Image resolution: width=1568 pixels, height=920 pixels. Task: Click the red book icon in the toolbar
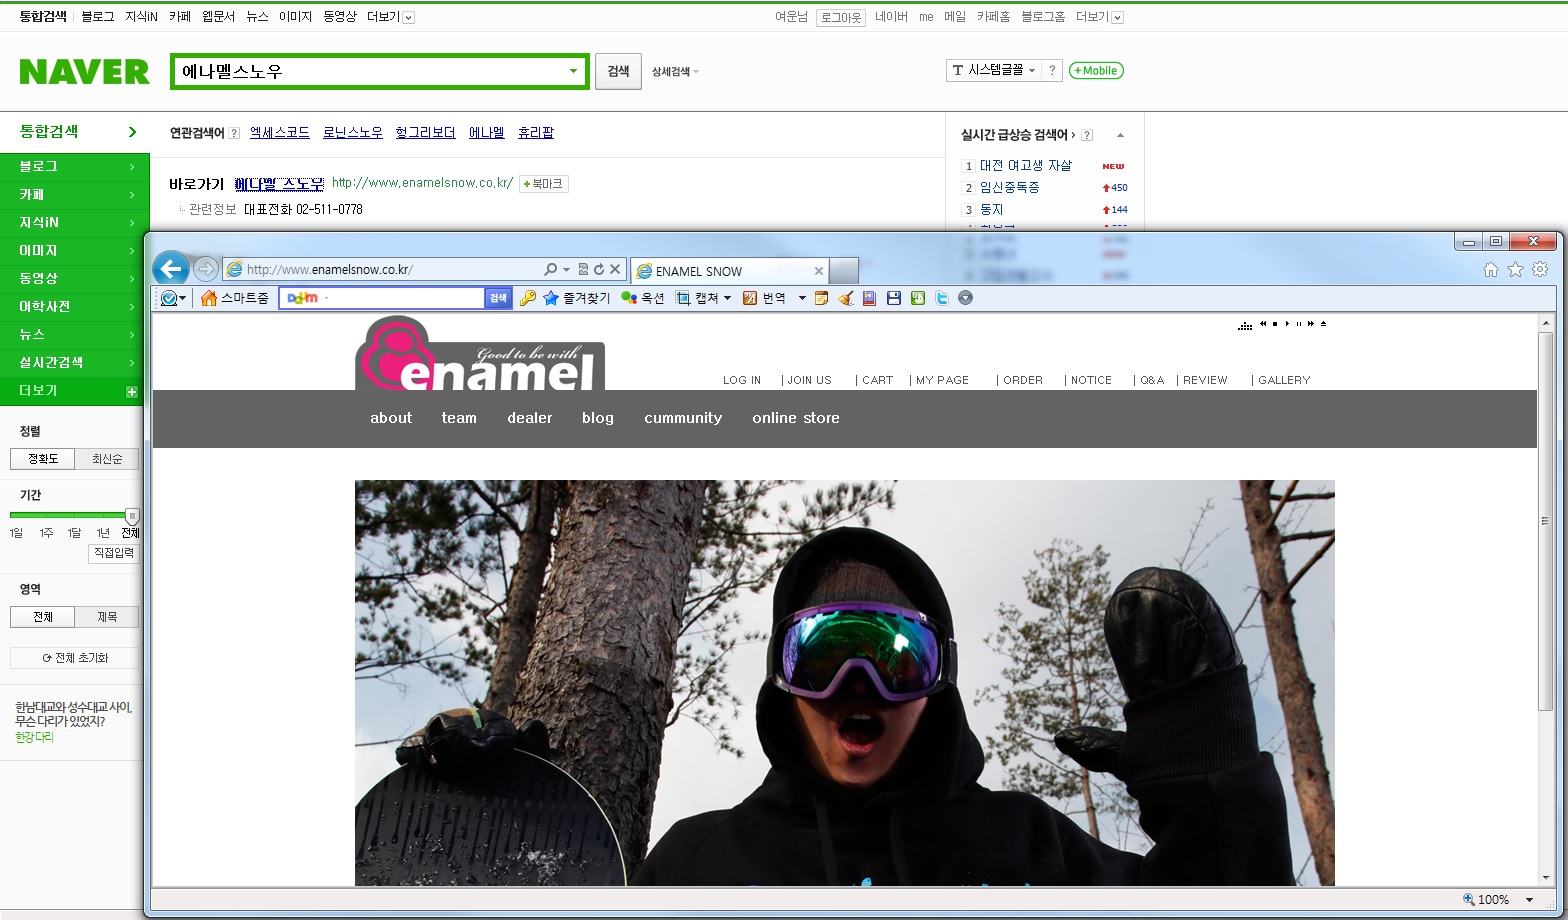(869, 298)
